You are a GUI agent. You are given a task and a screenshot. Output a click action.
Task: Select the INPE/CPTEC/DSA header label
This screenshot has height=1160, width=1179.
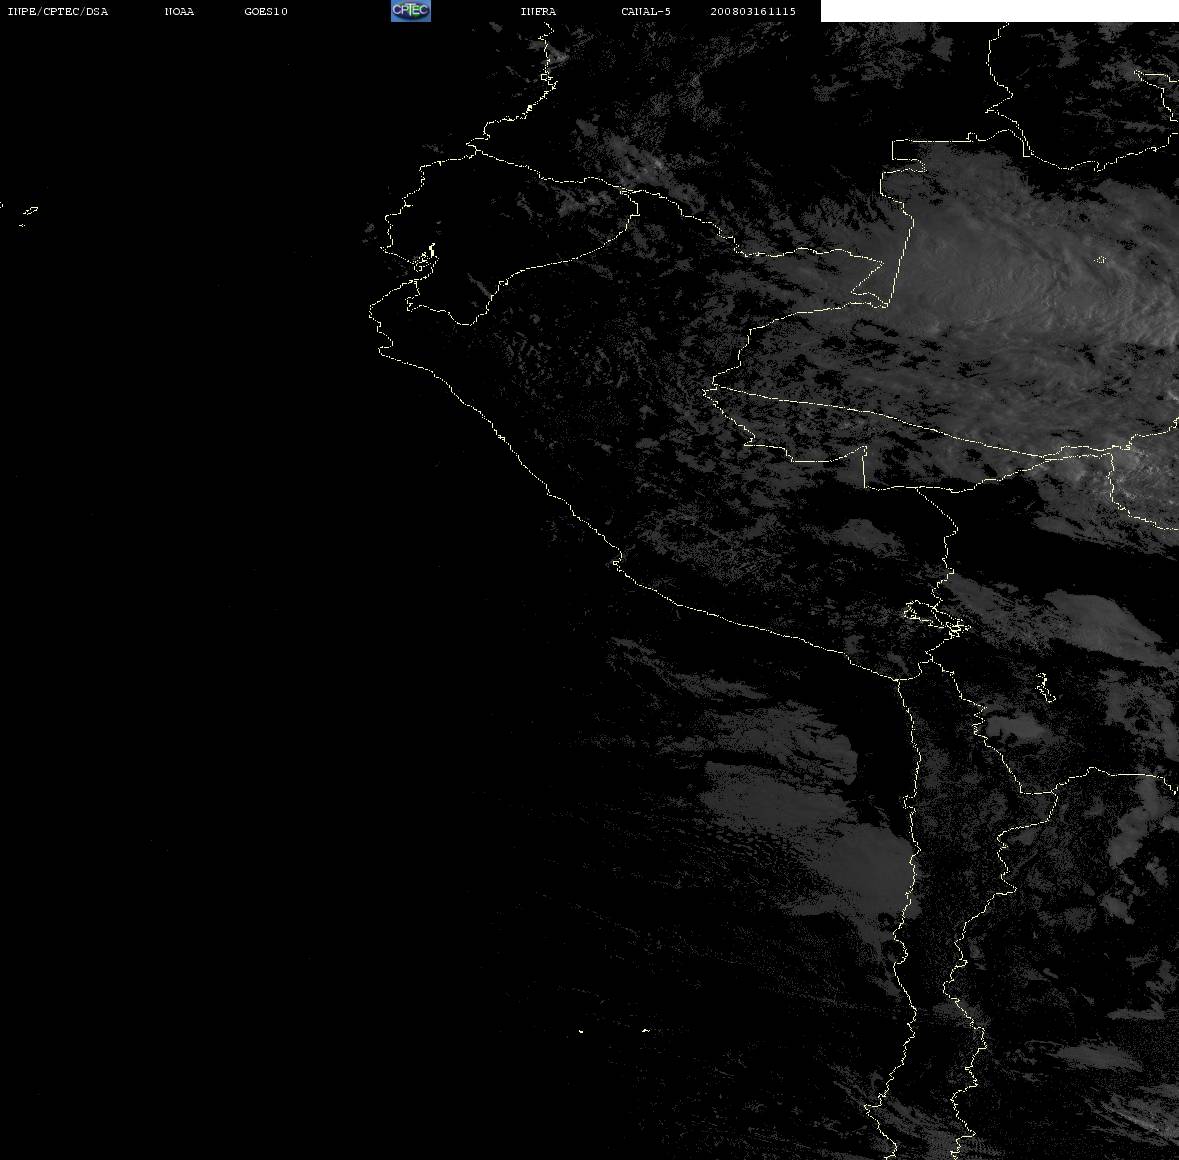click(58, 11)
